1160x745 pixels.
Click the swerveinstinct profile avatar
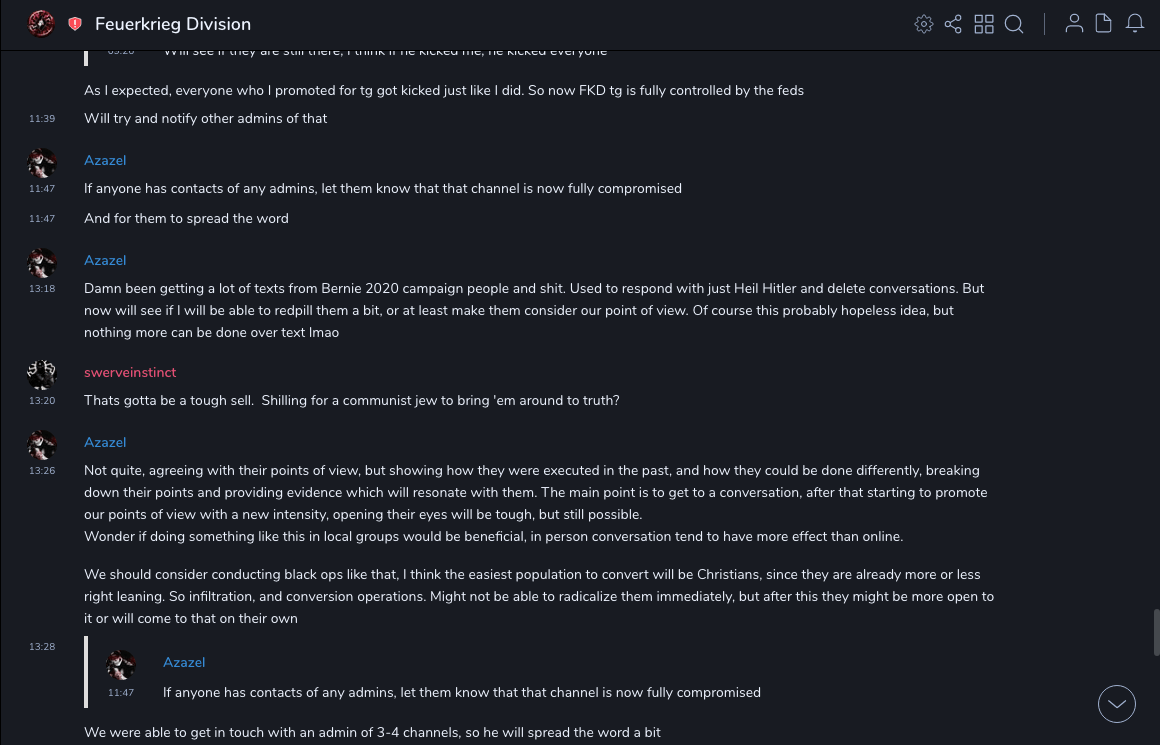[42, 375]
